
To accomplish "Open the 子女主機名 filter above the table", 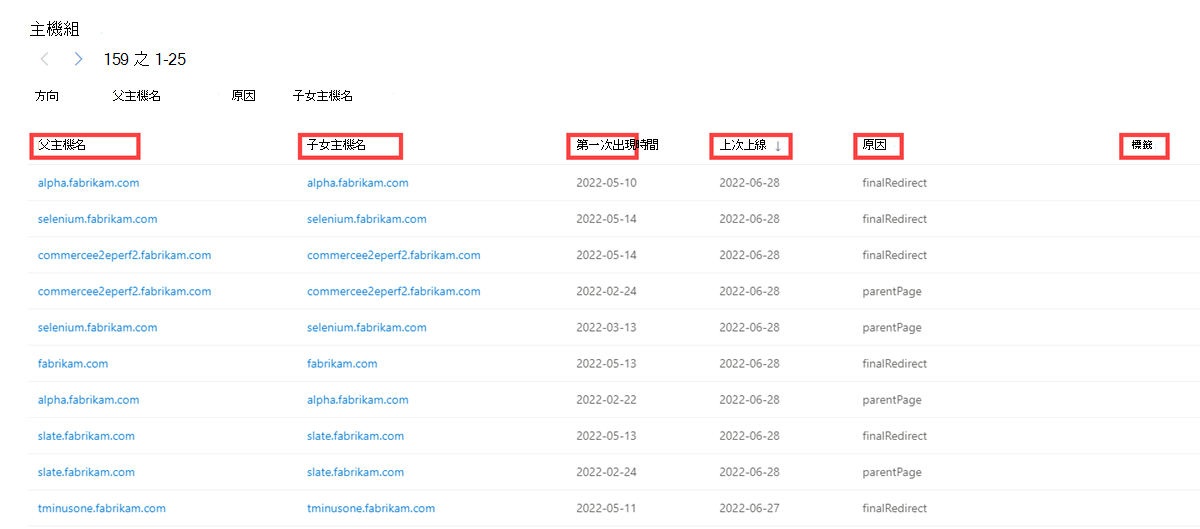I will (323, 96).
